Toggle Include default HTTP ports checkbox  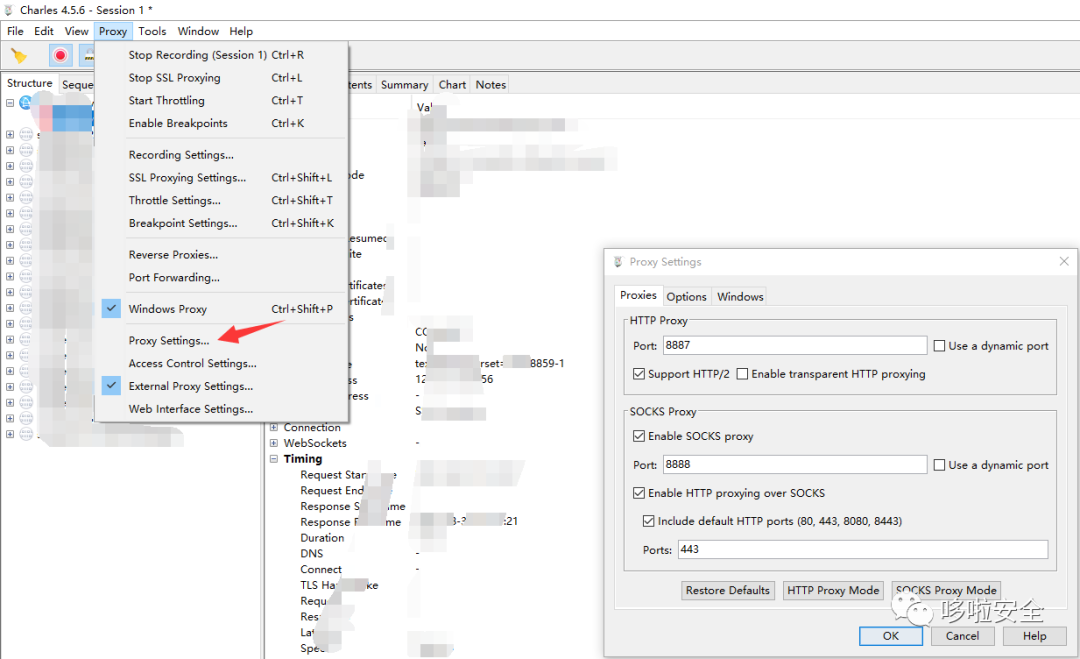click(x=649, y=521)
